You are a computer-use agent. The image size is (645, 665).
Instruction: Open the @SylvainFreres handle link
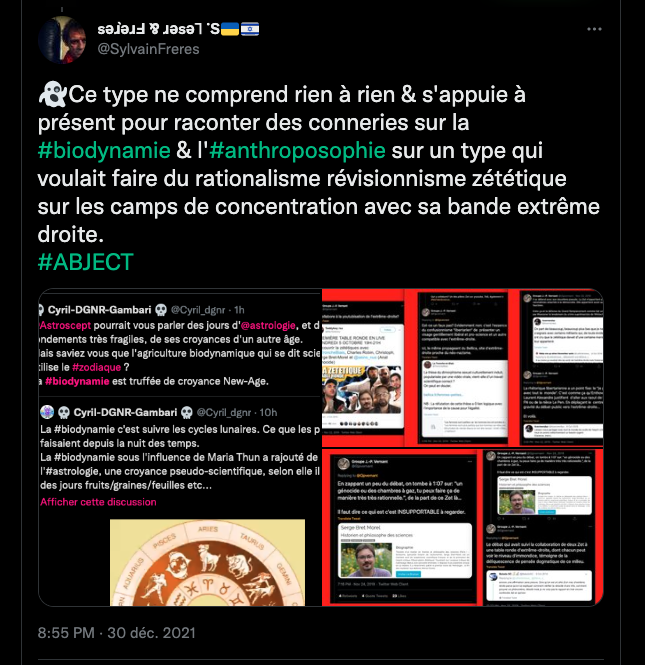pyautogui.click(x=148, y=49)
